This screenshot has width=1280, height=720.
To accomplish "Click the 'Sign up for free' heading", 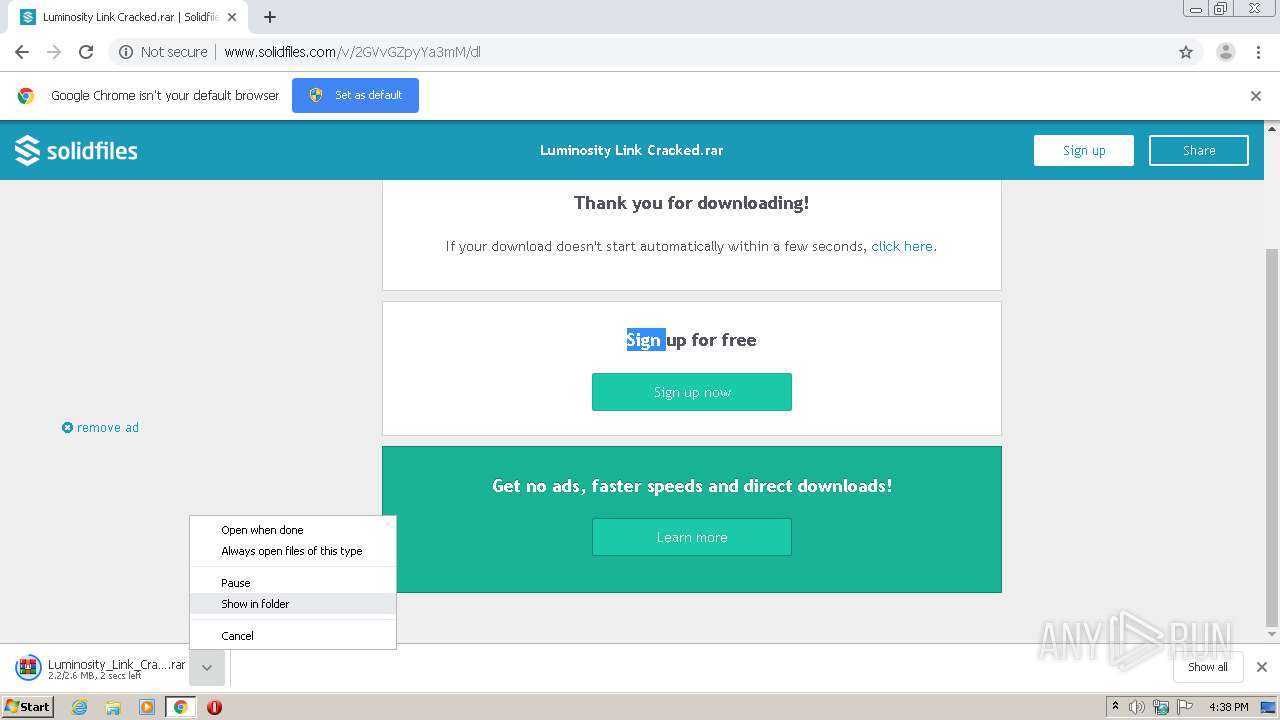I will [x=692, y=340].
